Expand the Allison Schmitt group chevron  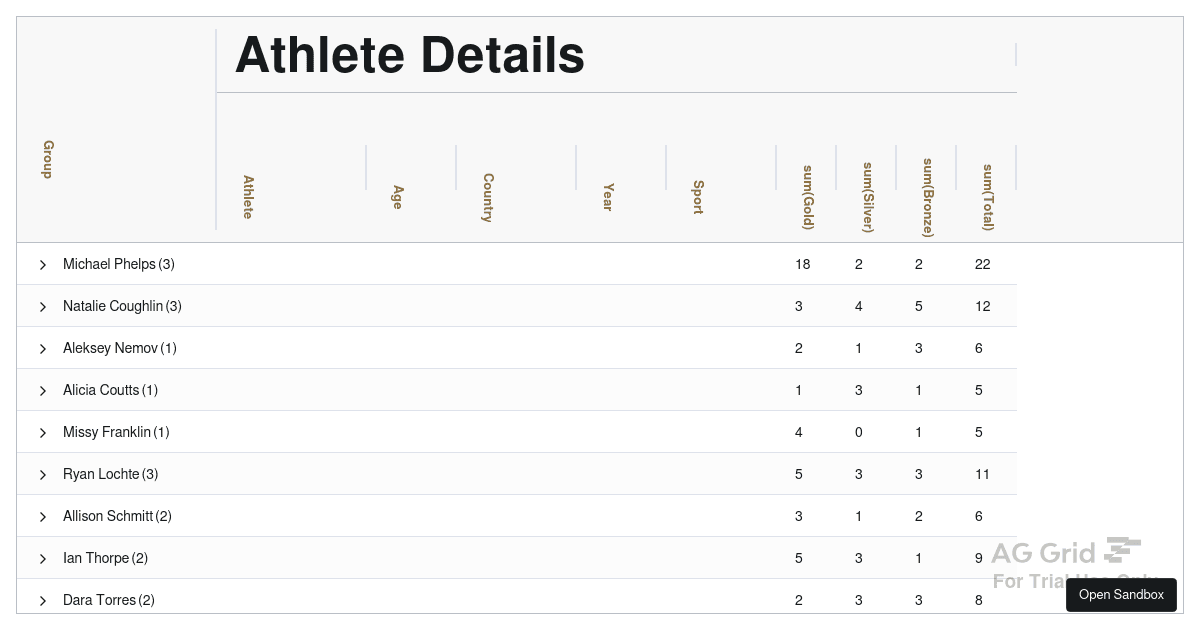point(43,517)
